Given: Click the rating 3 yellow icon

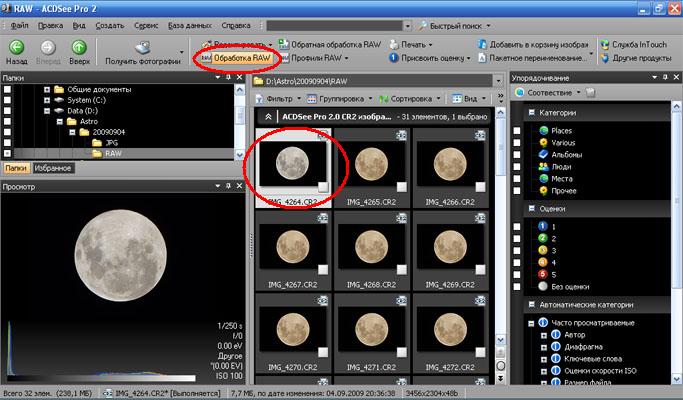Looking at the screenshot, I should pos(542,251).
